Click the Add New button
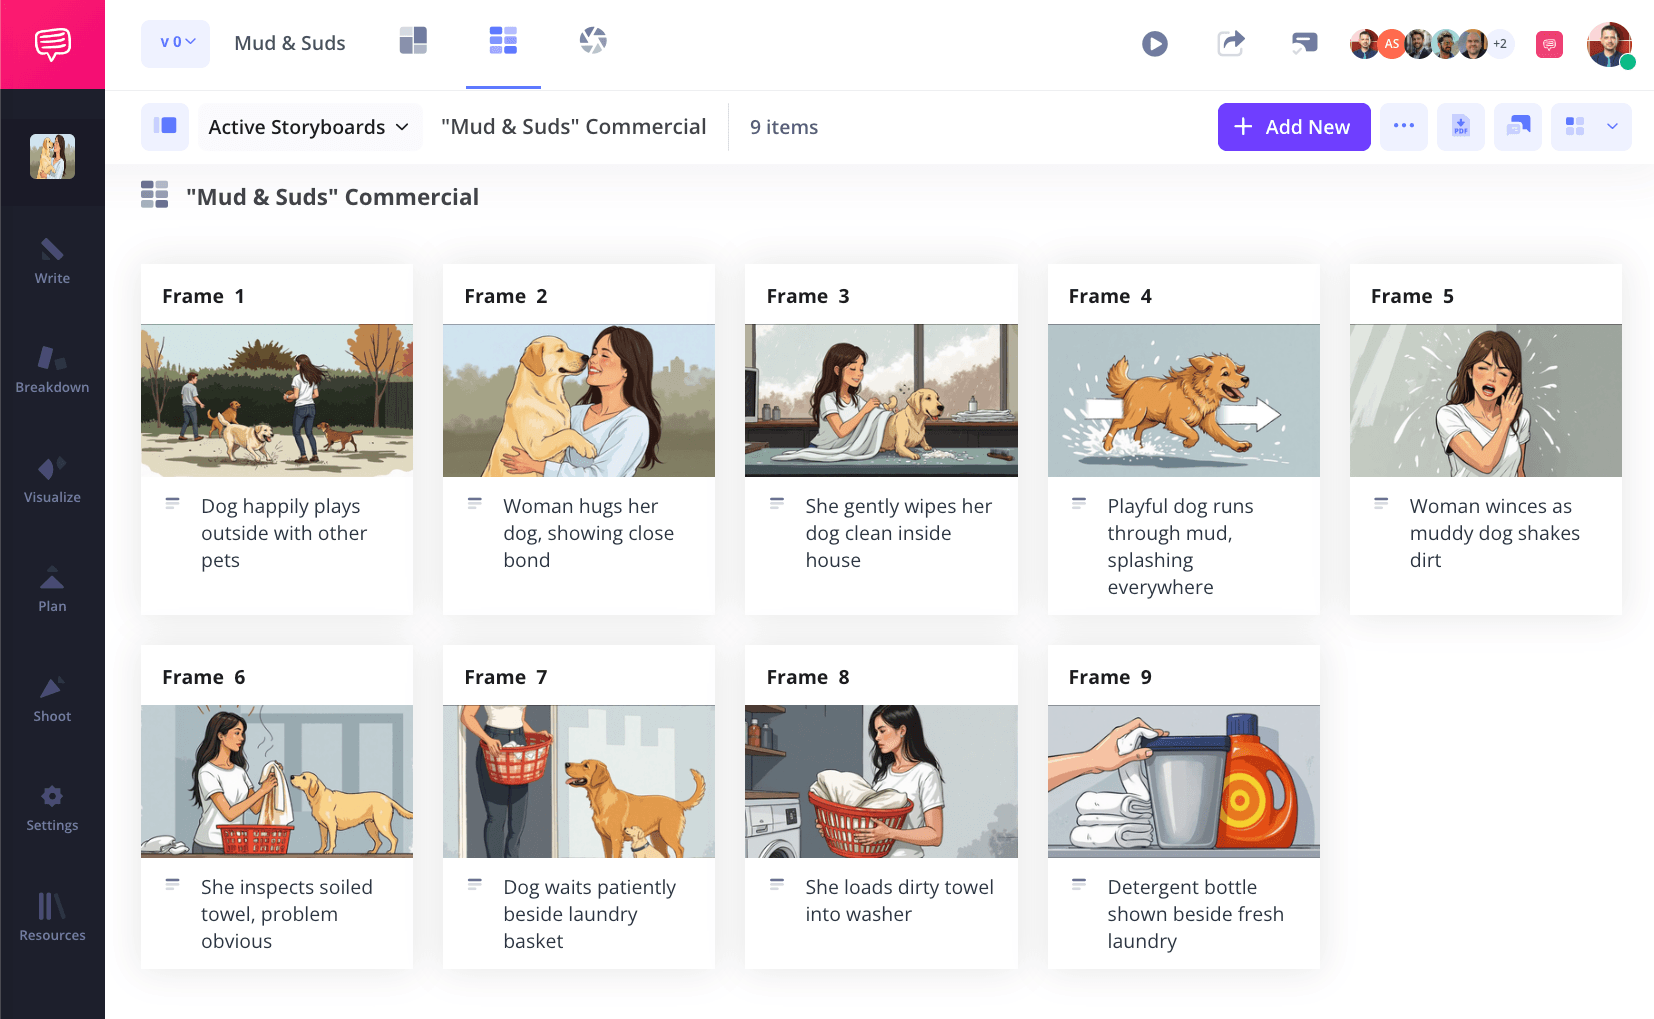Viewport: 1654px width, 1019px height. 1293,127
